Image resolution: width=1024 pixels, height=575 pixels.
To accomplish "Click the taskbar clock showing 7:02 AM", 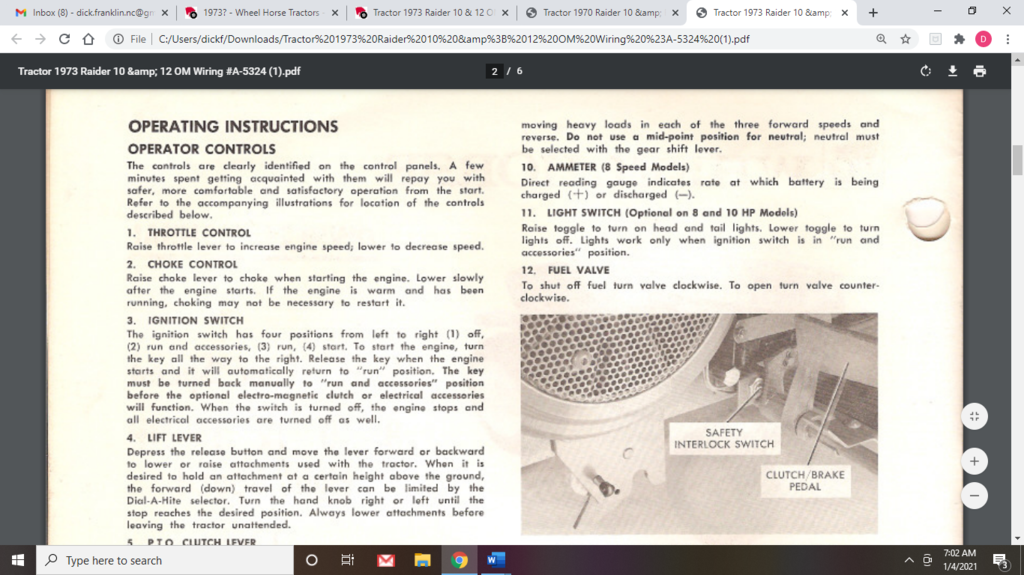I will 960,560.
